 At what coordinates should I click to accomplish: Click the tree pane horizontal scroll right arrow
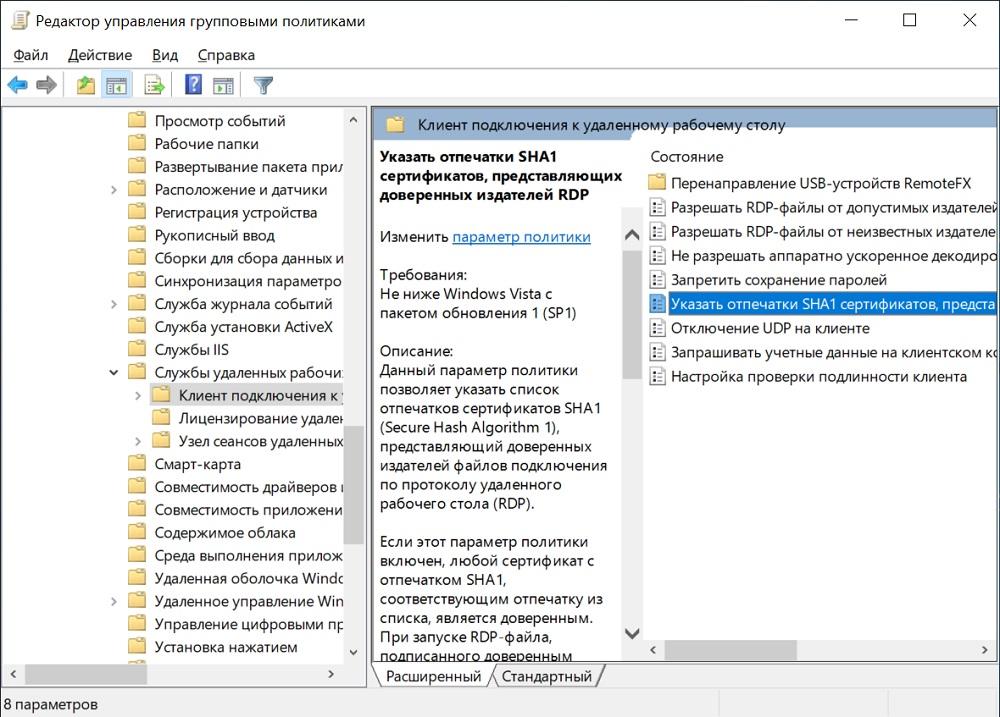[331, 674]
